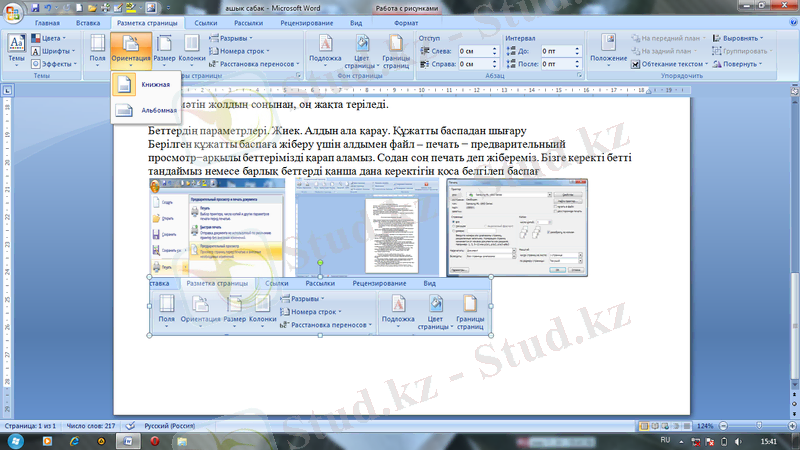
Task: Expand the Разрывы breaks dropdown
Action: pyautogui.click(x=237, y=37)
